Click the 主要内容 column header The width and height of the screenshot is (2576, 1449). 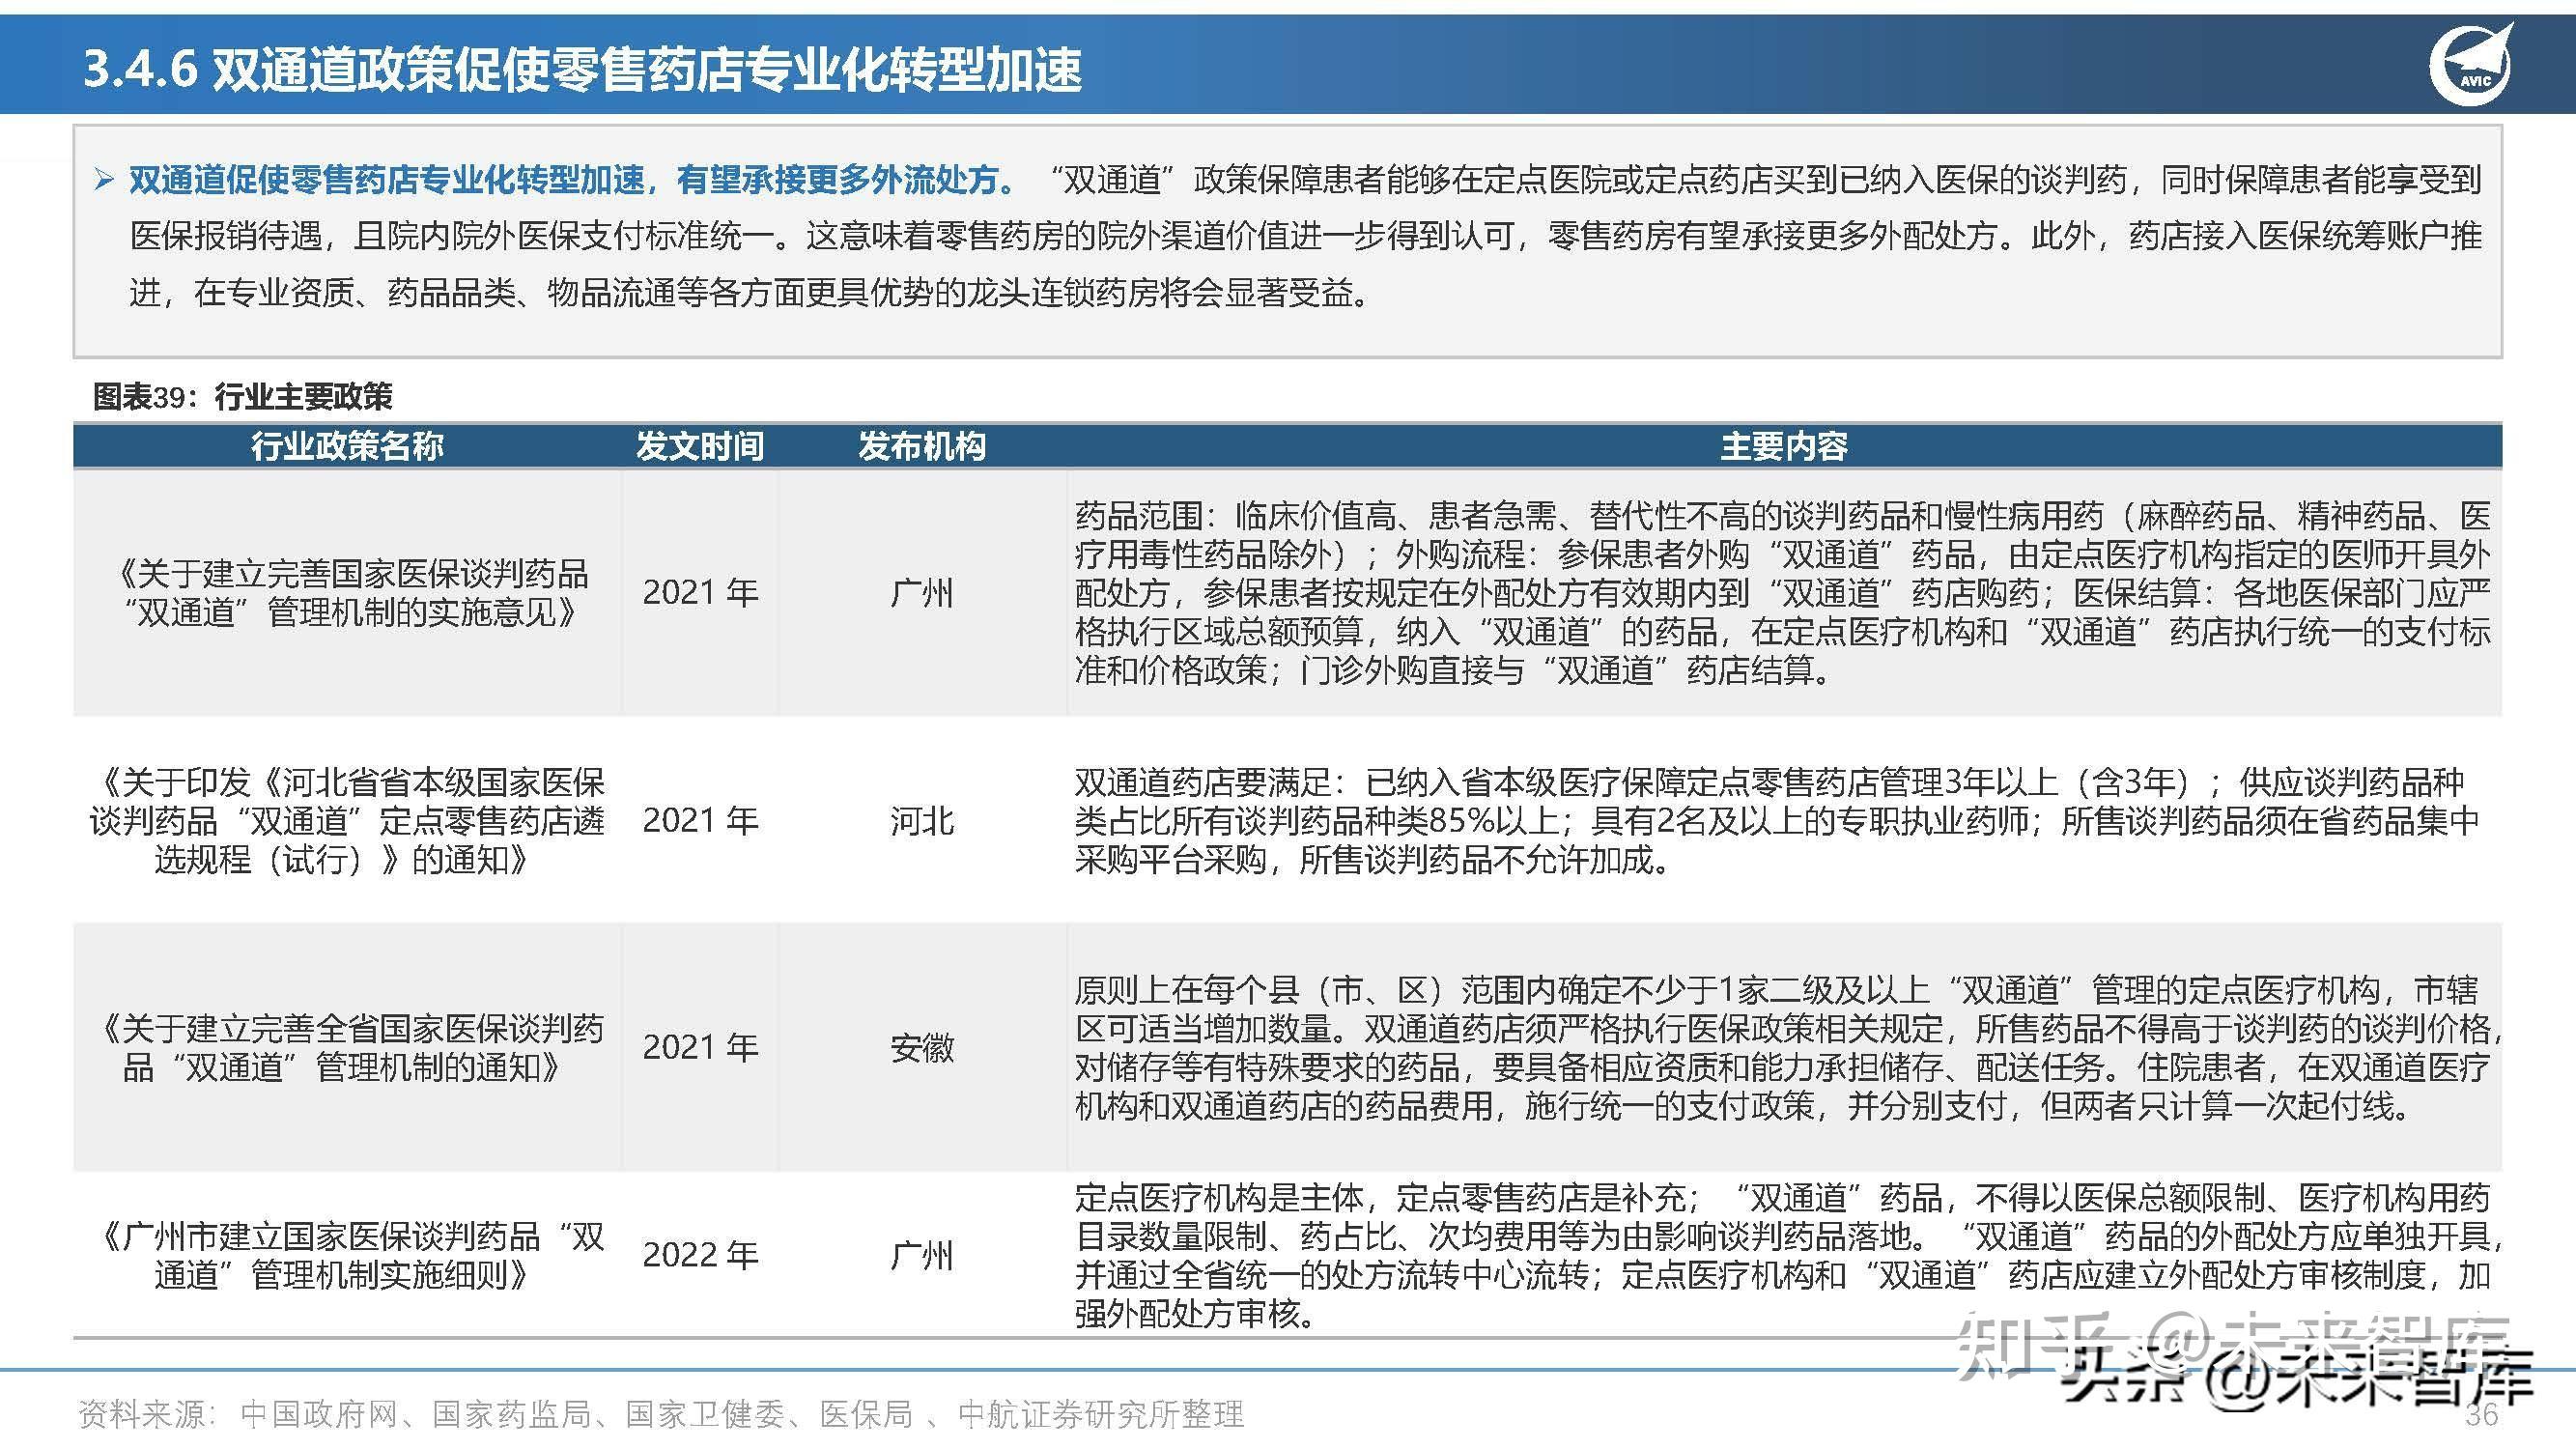coord(1784,446)
